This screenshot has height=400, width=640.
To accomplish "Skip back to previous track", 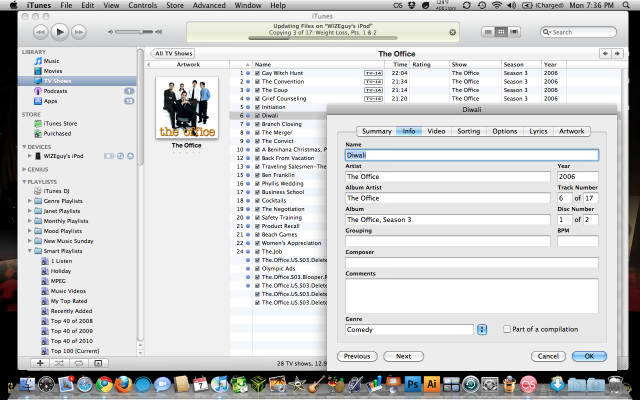I will click(x=40, y=32).
